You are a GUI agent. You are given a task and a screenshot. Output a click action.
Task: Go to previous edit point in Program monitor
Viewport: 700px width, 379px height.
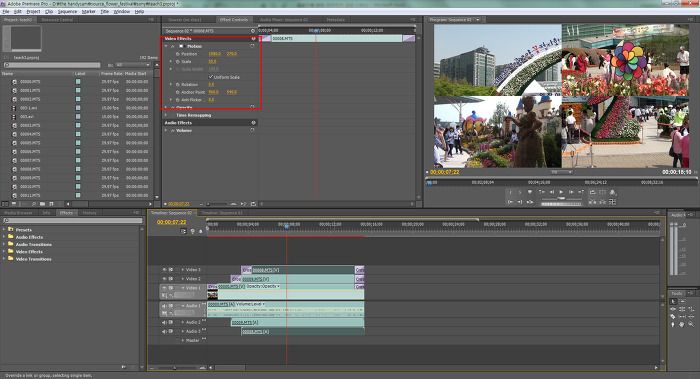[x=542, y=192]
